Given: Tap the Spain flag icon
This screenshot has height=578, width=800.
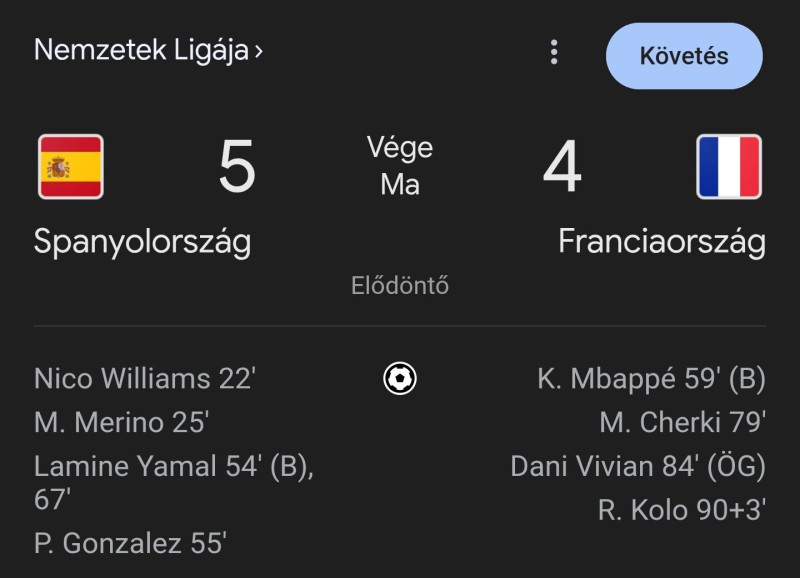Looking at the screenshot, I should (71, 166).
